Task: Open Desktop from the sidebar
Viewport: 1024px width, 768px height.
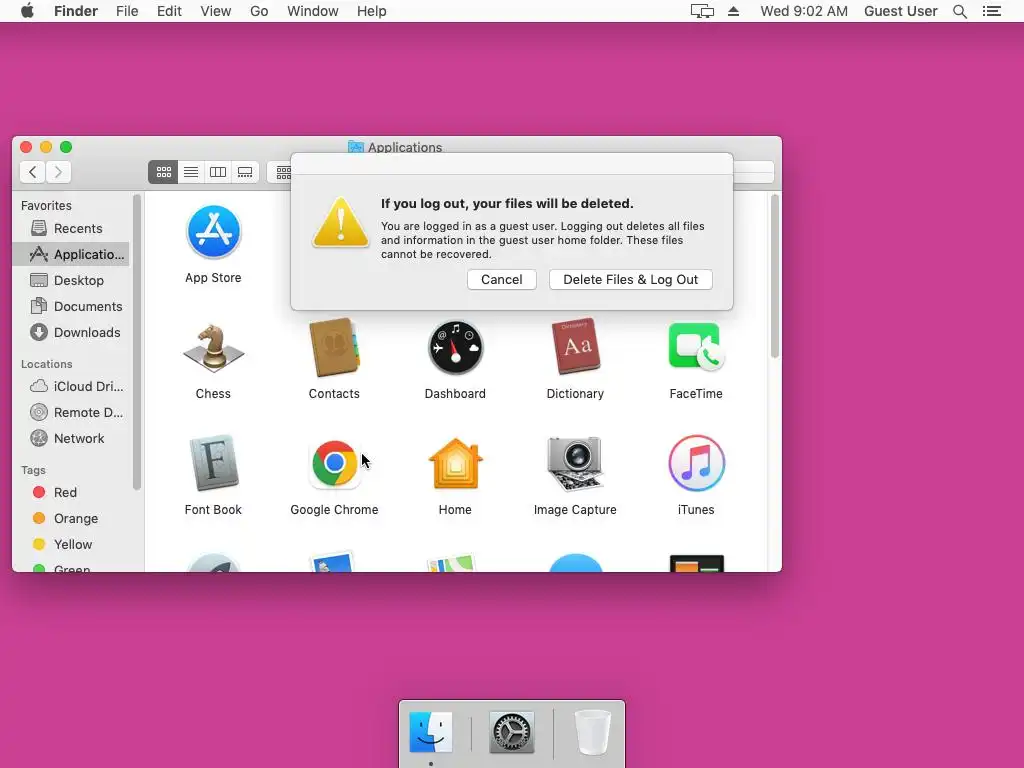Action: click(x=71, y=280)
